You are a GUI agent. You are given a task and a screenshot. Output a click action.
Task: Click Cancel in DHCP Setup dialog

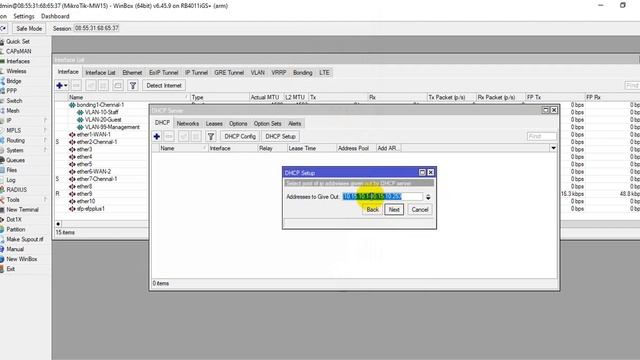coord(420,209)
